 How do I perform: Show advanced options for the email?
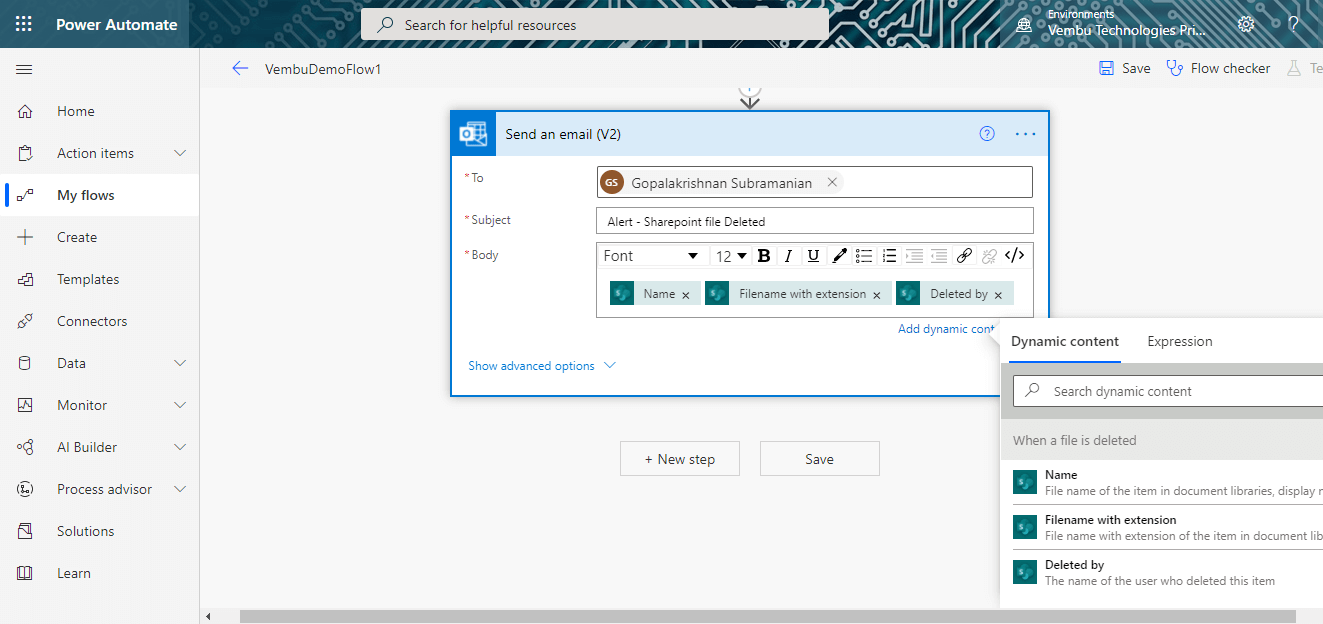[542, 366]
